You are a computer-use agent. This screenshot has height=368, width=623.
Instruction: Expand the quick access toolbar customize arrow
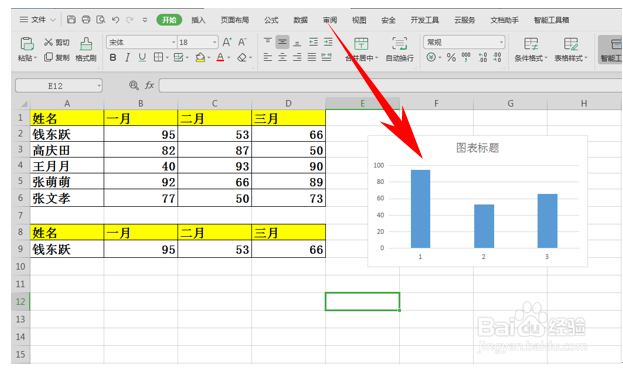[x=145, y=19]
